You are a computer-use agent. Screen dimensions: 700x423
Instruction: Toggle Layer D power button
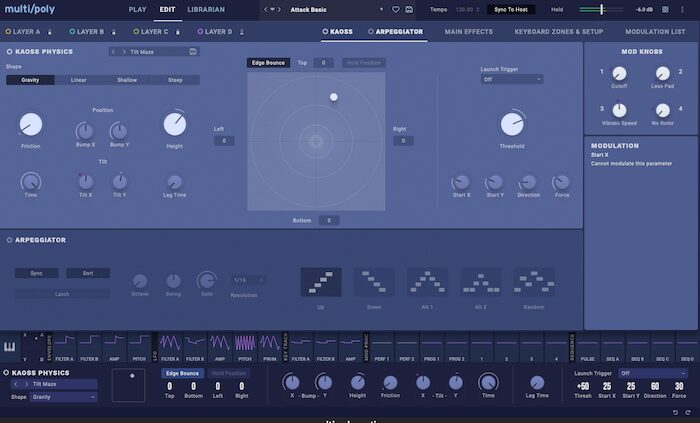click(x=200, y=32)
